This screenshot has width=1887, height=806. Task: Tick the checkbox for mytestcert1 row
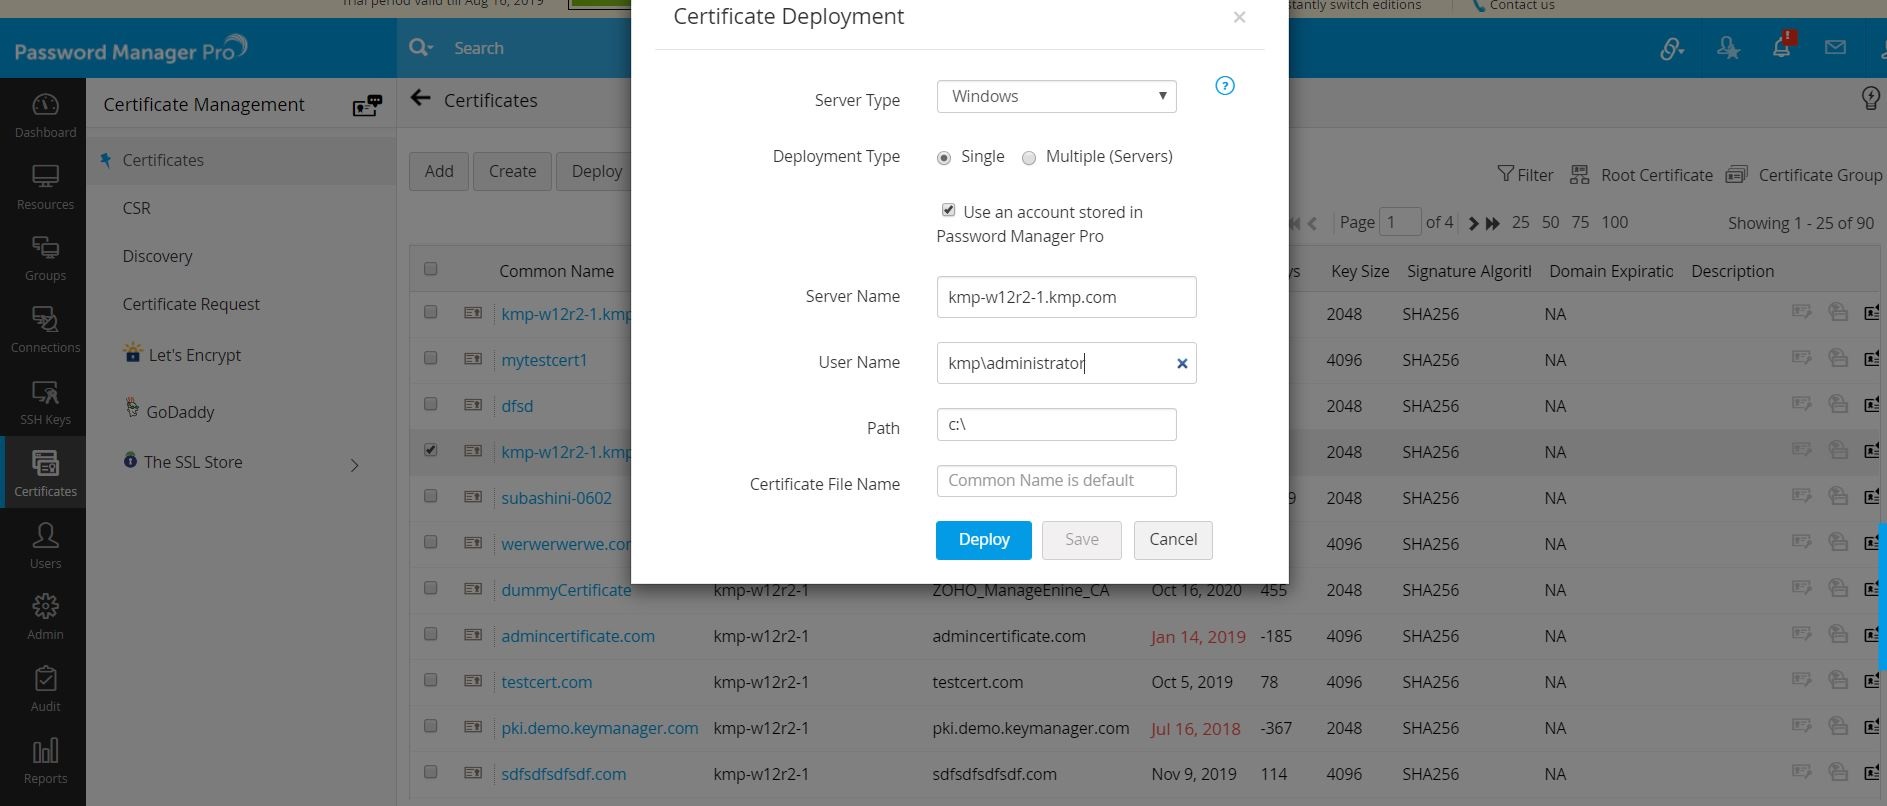pyautogui.click(x=431, y=358)
